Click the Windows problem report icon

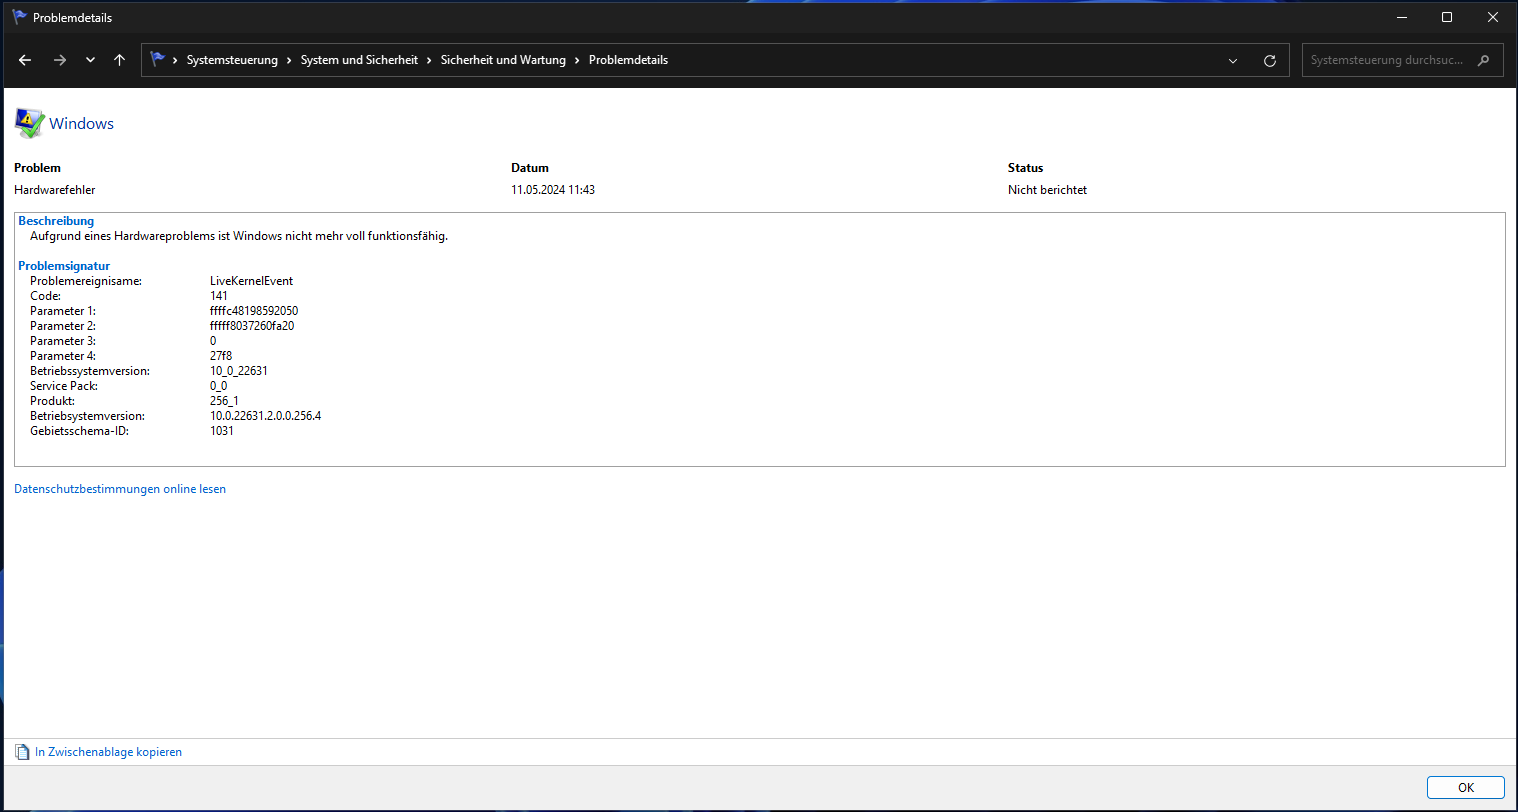click(29, 123)
